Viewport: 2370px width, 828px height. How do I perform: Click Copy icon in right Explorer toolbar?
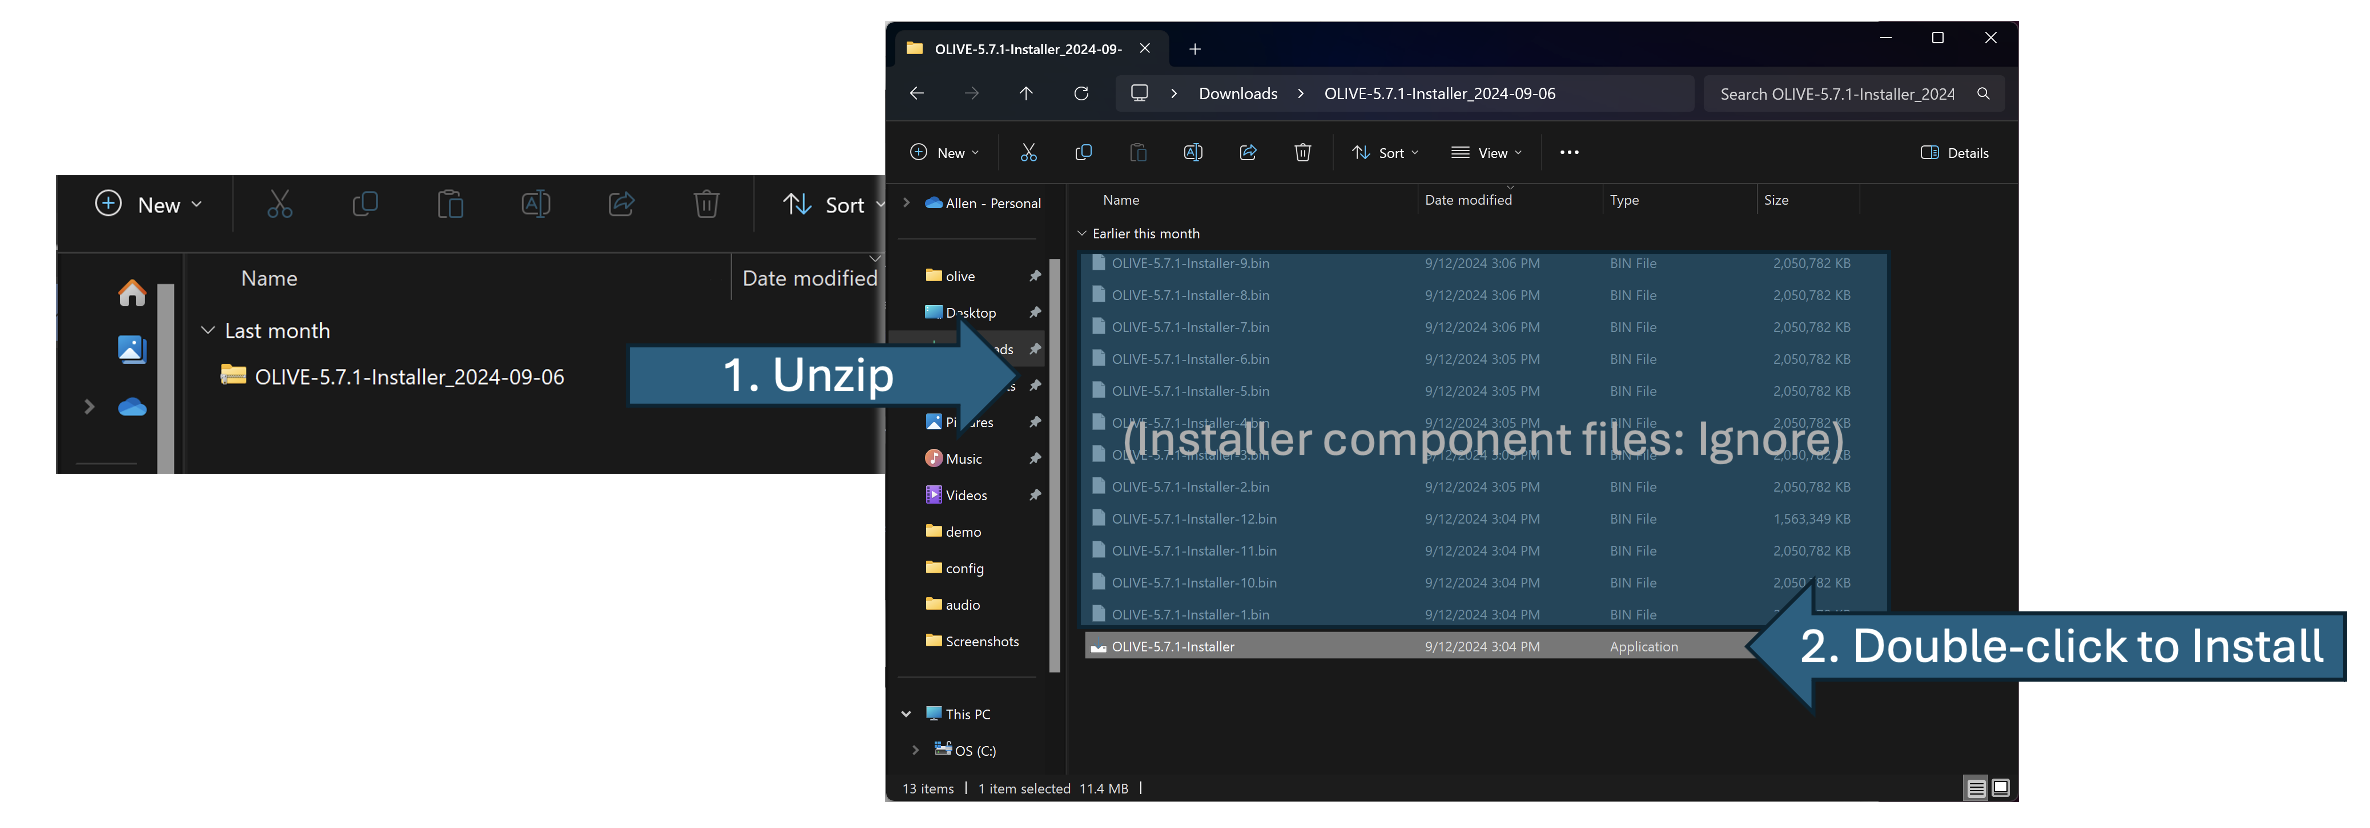[x=1083, y=152]
